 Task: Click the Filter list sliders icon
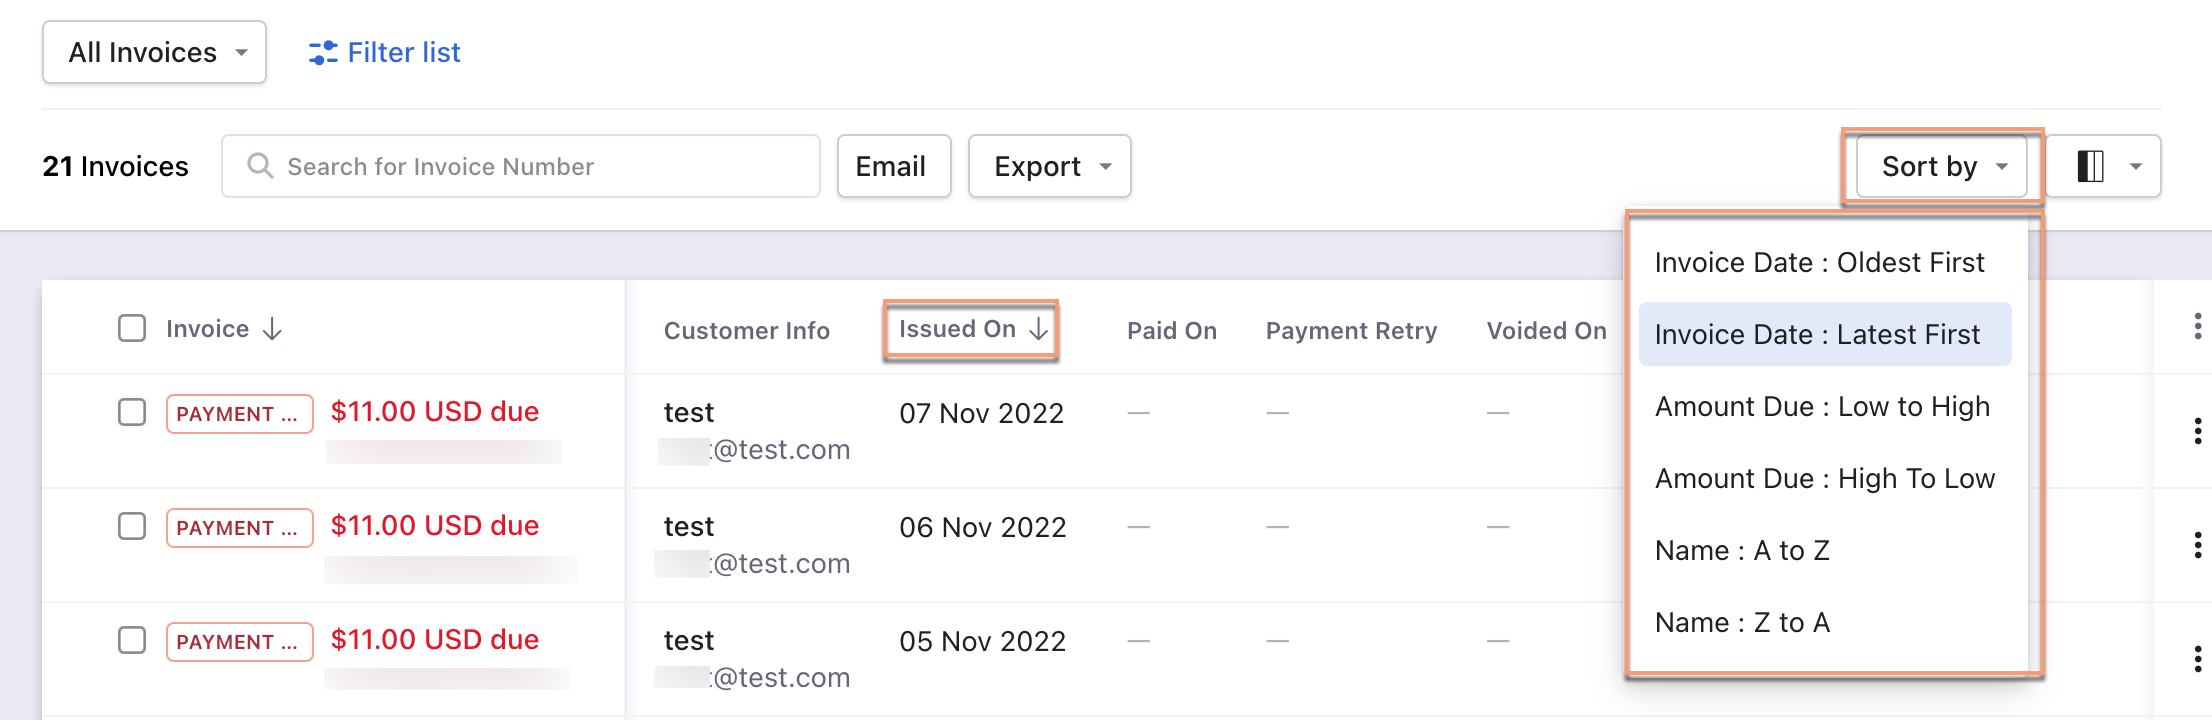322,53
